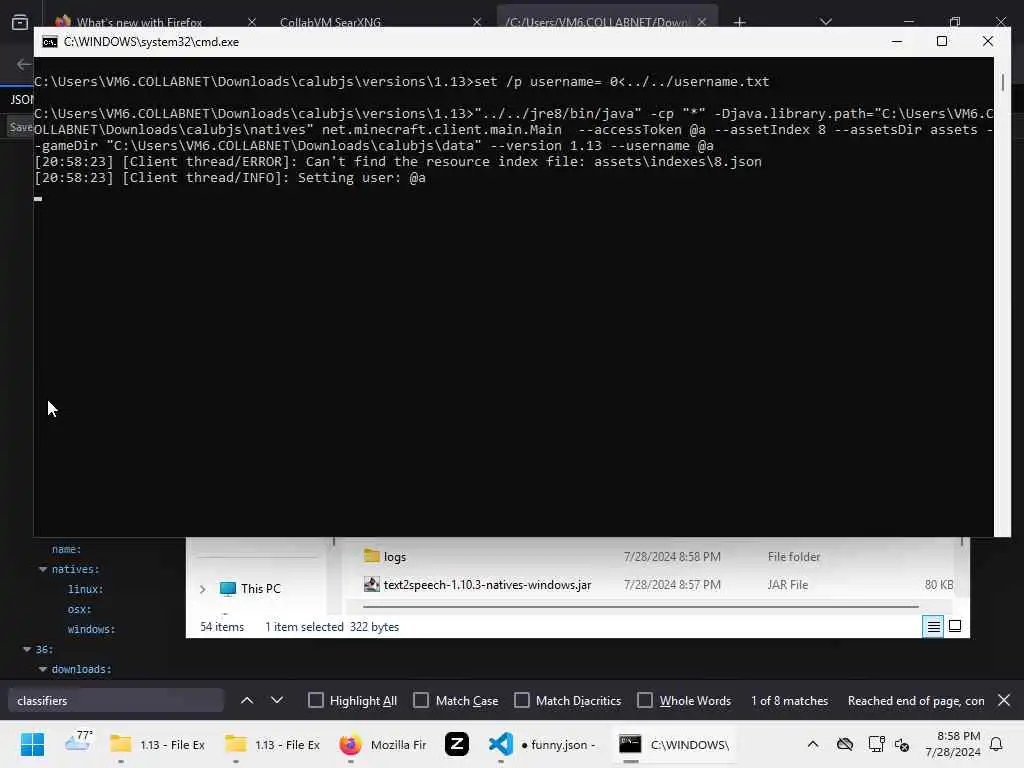This screenshot has height=768, width=1024.
Task: Close the /C:/Users/VM6.COLLABNET tab
Action: (x=701, y=22)
